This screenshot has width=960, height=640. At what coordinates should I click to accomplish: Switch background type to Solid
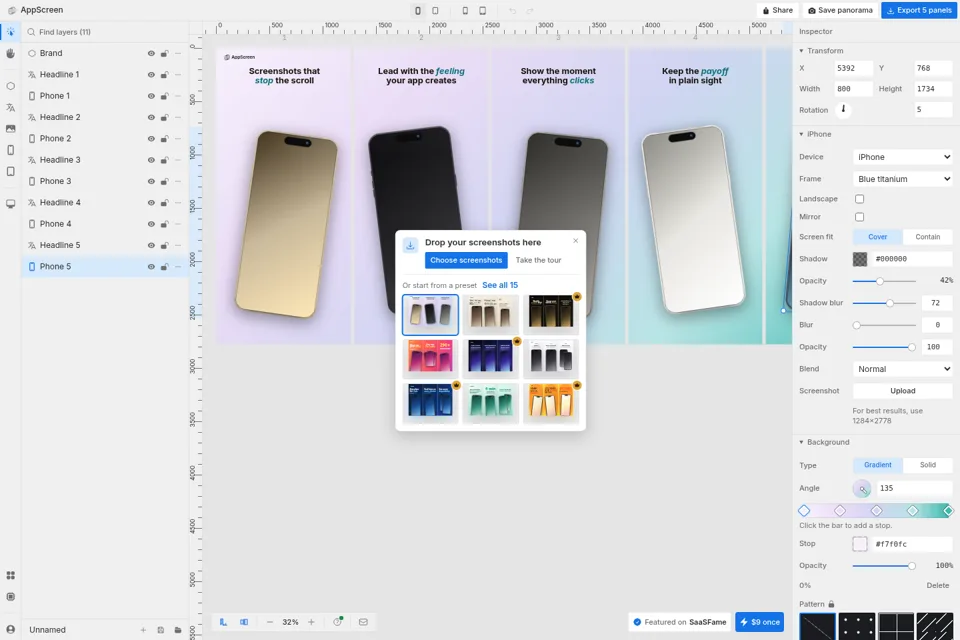[928, 465]
